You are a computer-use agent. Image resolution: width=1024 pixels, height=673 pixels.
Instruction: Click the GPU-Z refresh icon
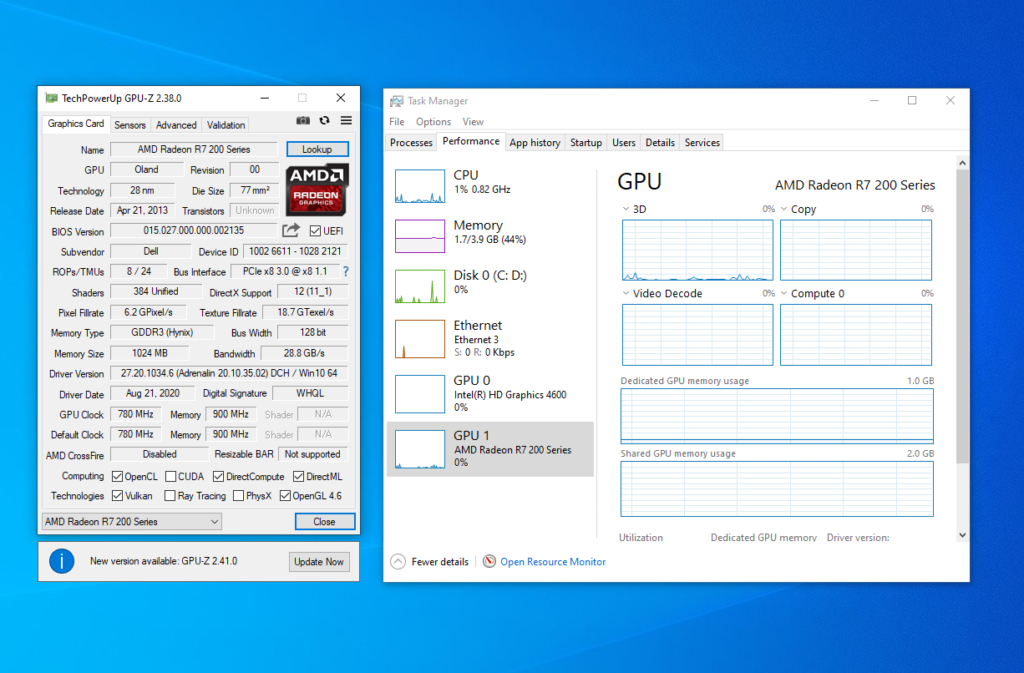(324, 121)
